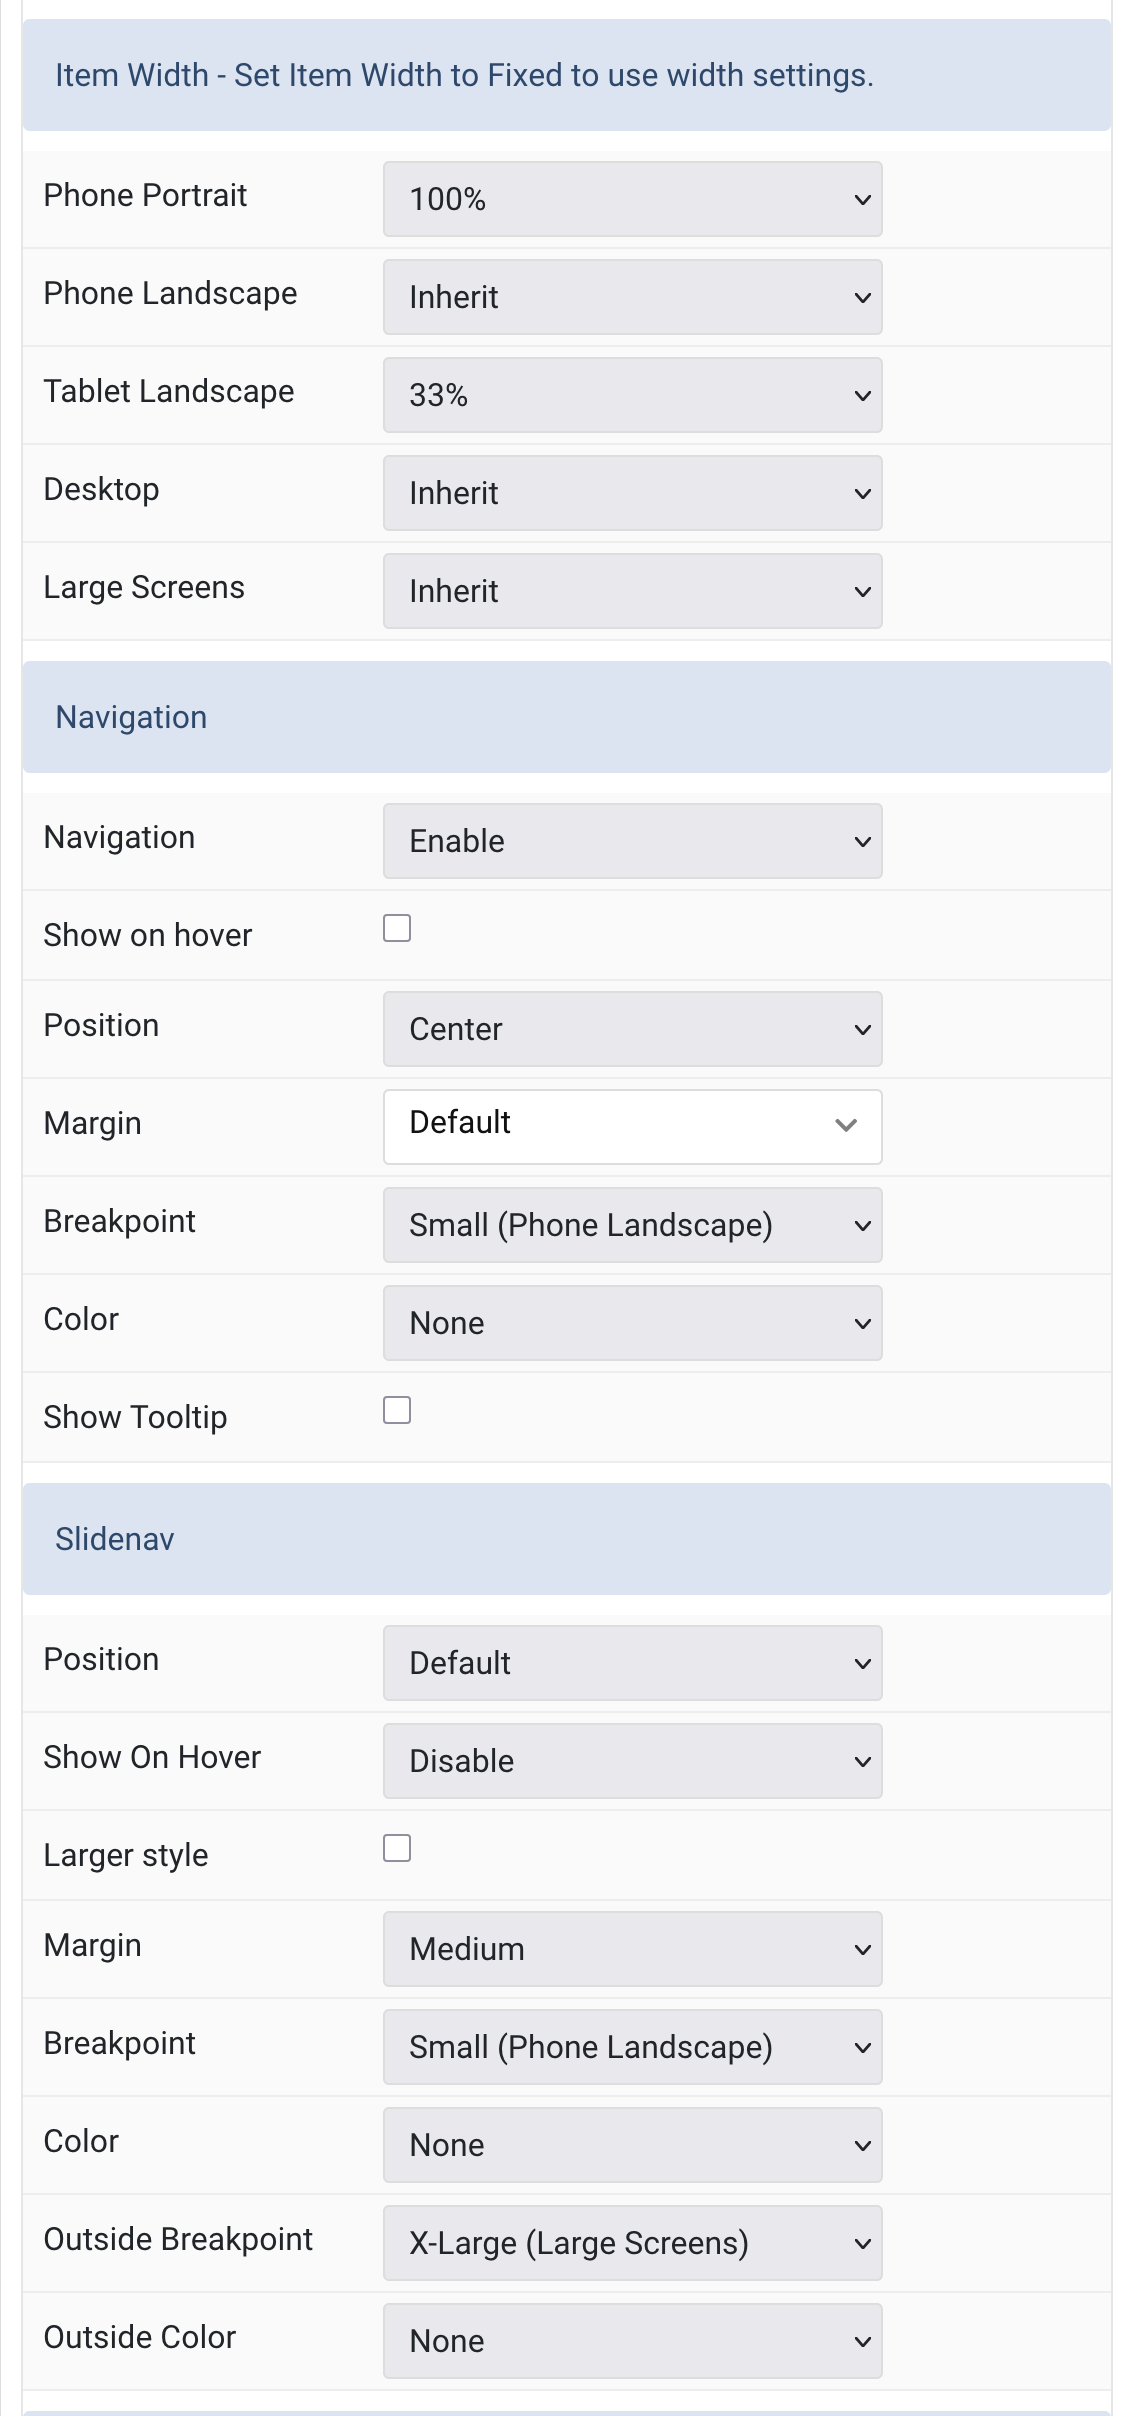Open the Navigation Enable dropdown
The height and width of the screenshot is (2416, 1130).
coord(632,841)
